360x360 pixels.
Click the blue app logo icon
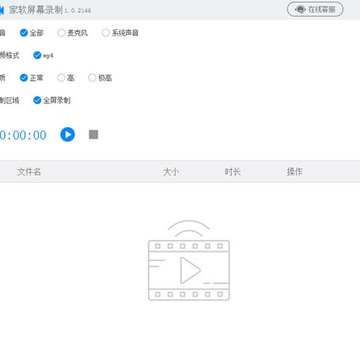click(2, 10)
